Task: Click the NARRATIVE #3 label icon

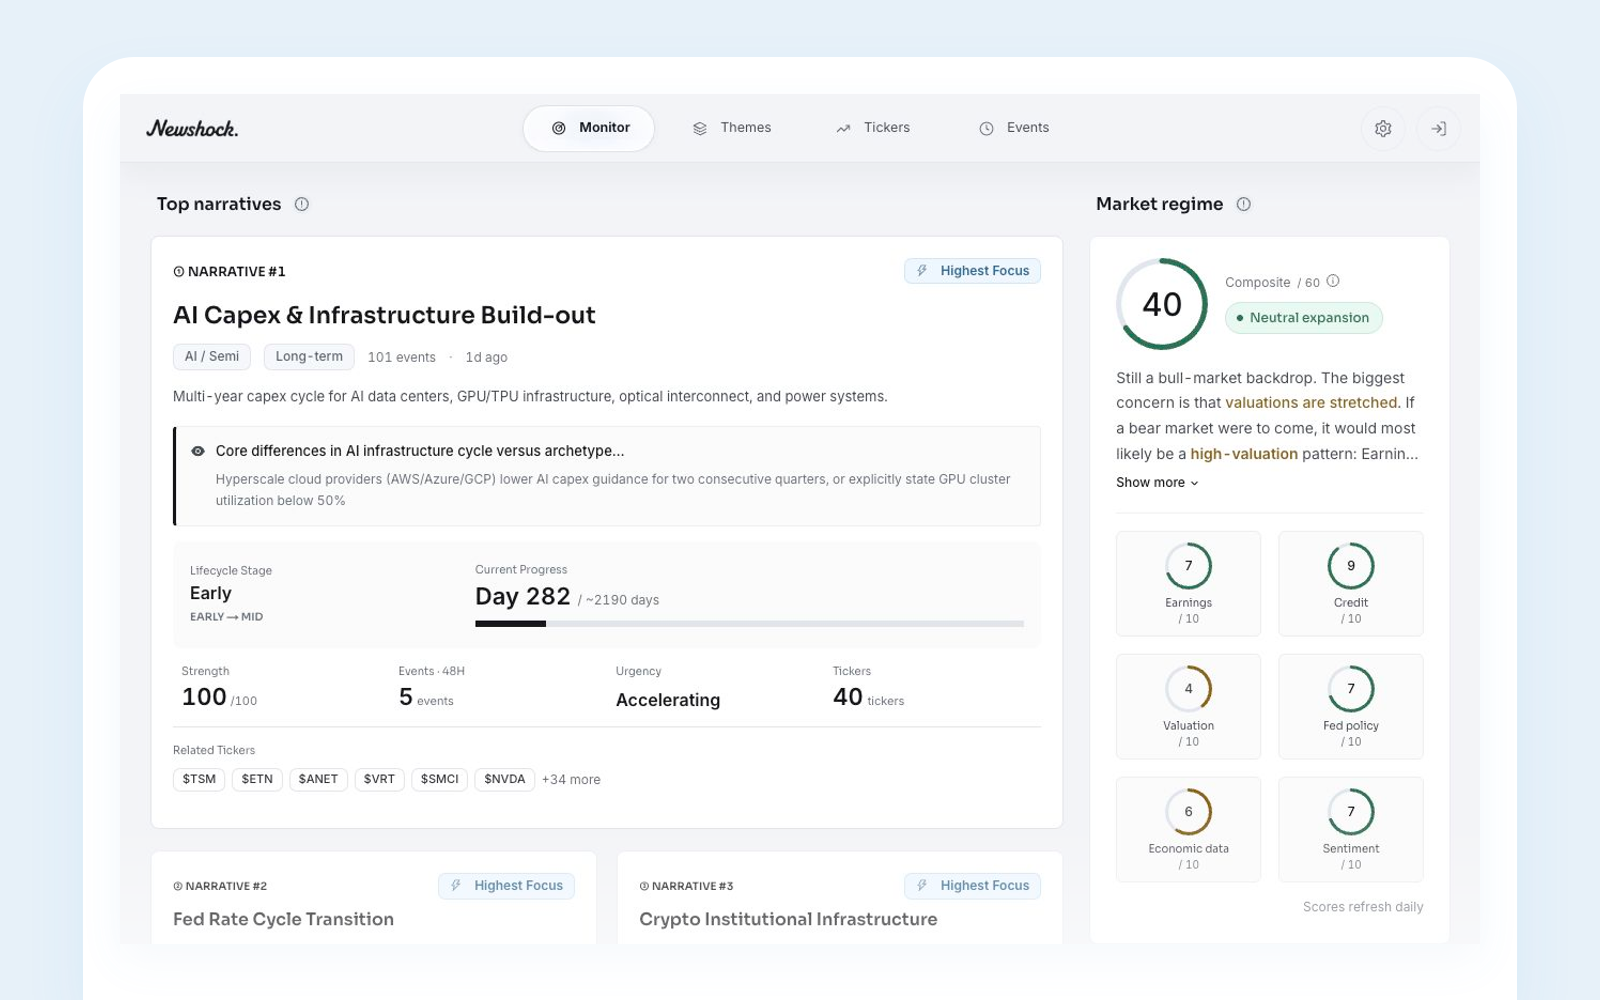Action: point(644,886)
